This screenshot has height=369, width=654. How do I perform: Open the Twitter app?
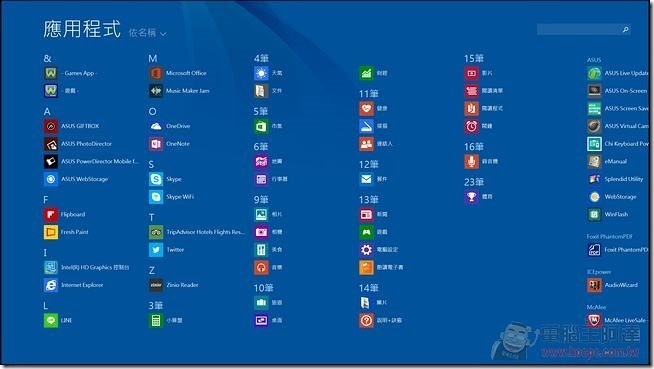click(x=167, y=250)
